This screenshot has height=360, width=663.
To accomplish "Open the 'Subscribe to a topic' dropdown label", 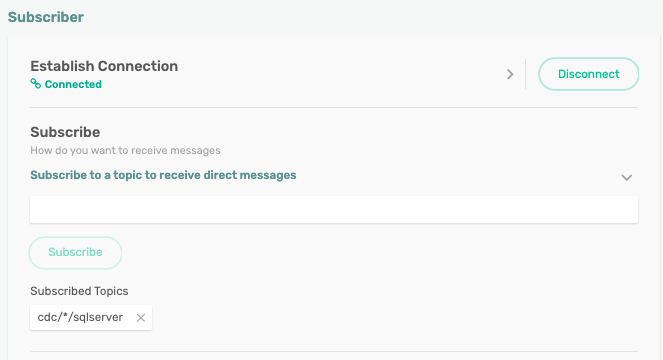I will 163,175.
